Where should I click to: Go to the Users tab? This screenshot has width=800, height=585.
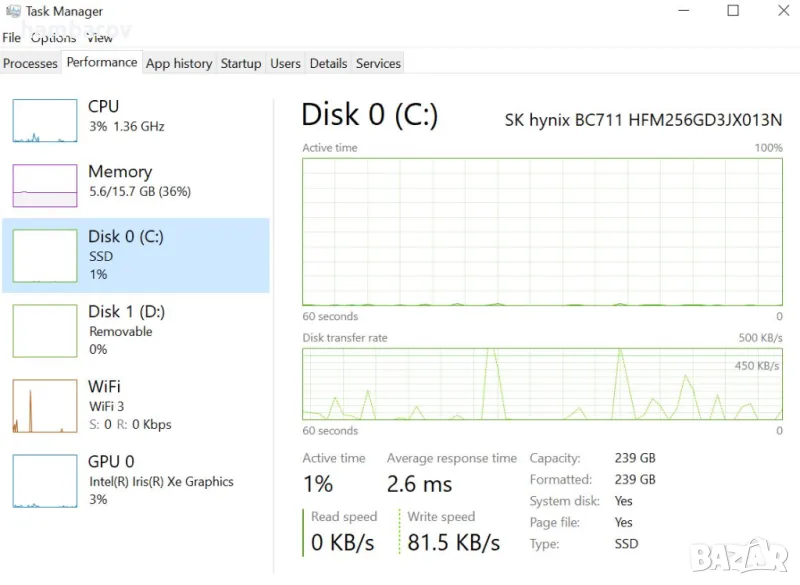pyautogui.click(x=285, y=63)
